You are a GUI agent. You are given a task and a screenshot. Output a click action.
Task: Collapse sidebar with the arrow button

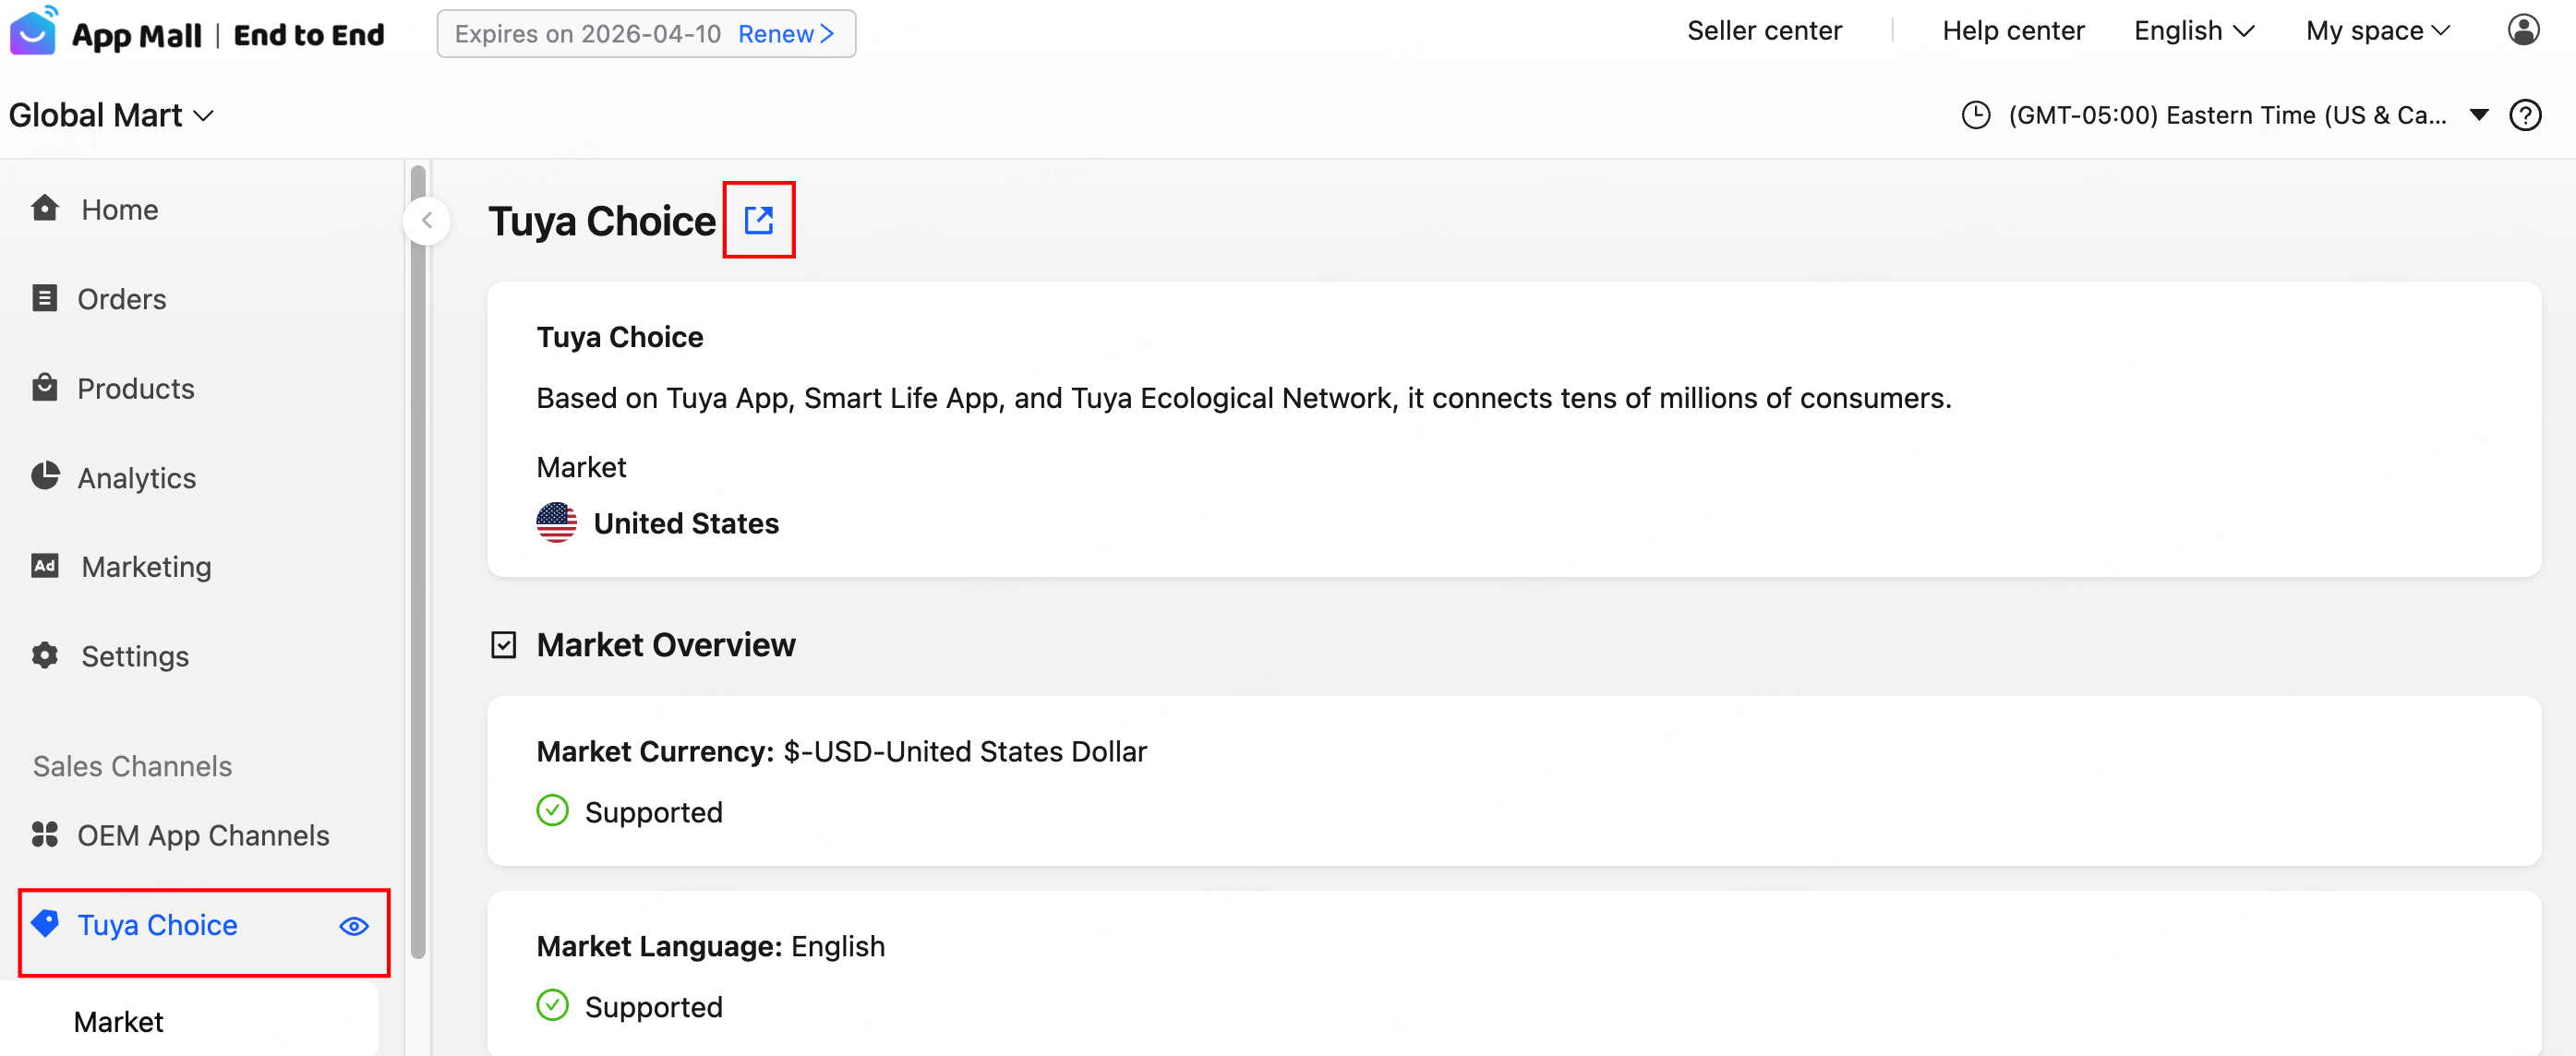427,220
